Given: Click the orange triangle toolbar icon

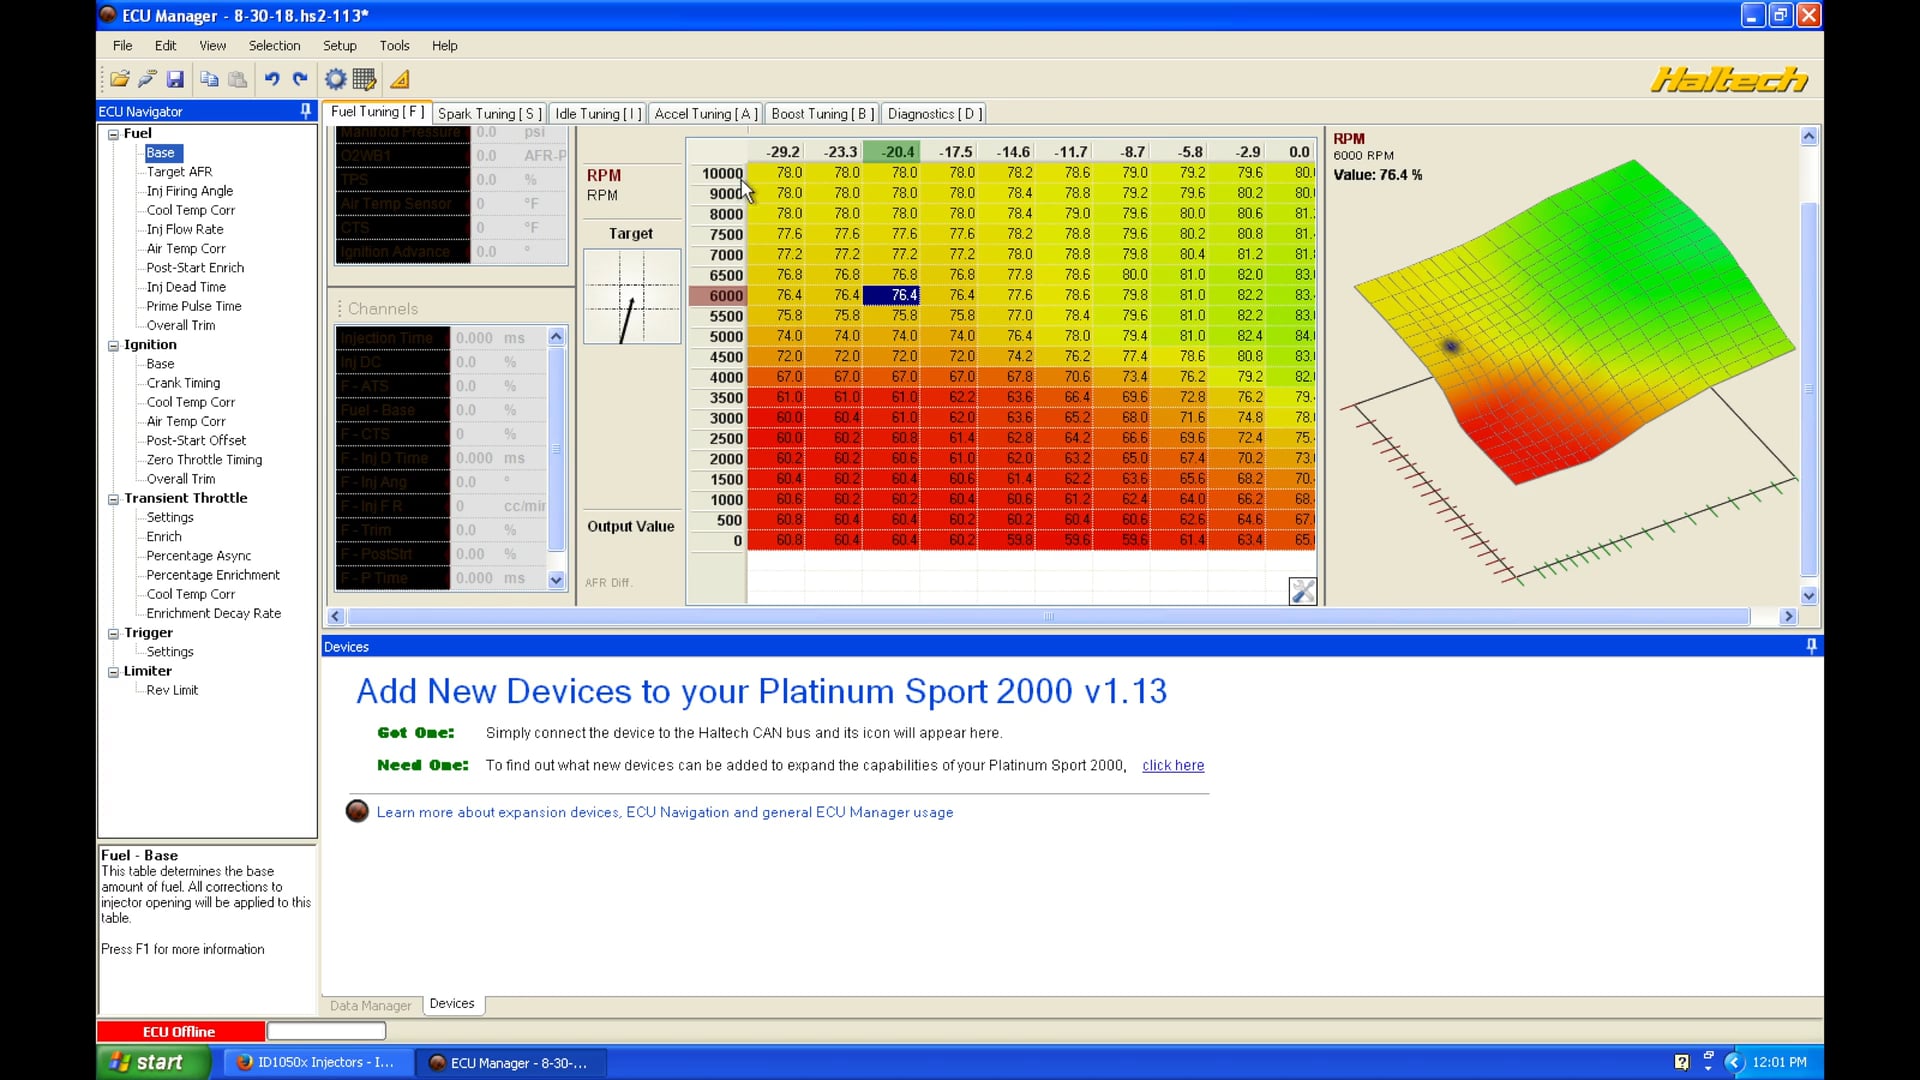Looking at the screenshot, I should click(x=400, y=79).
